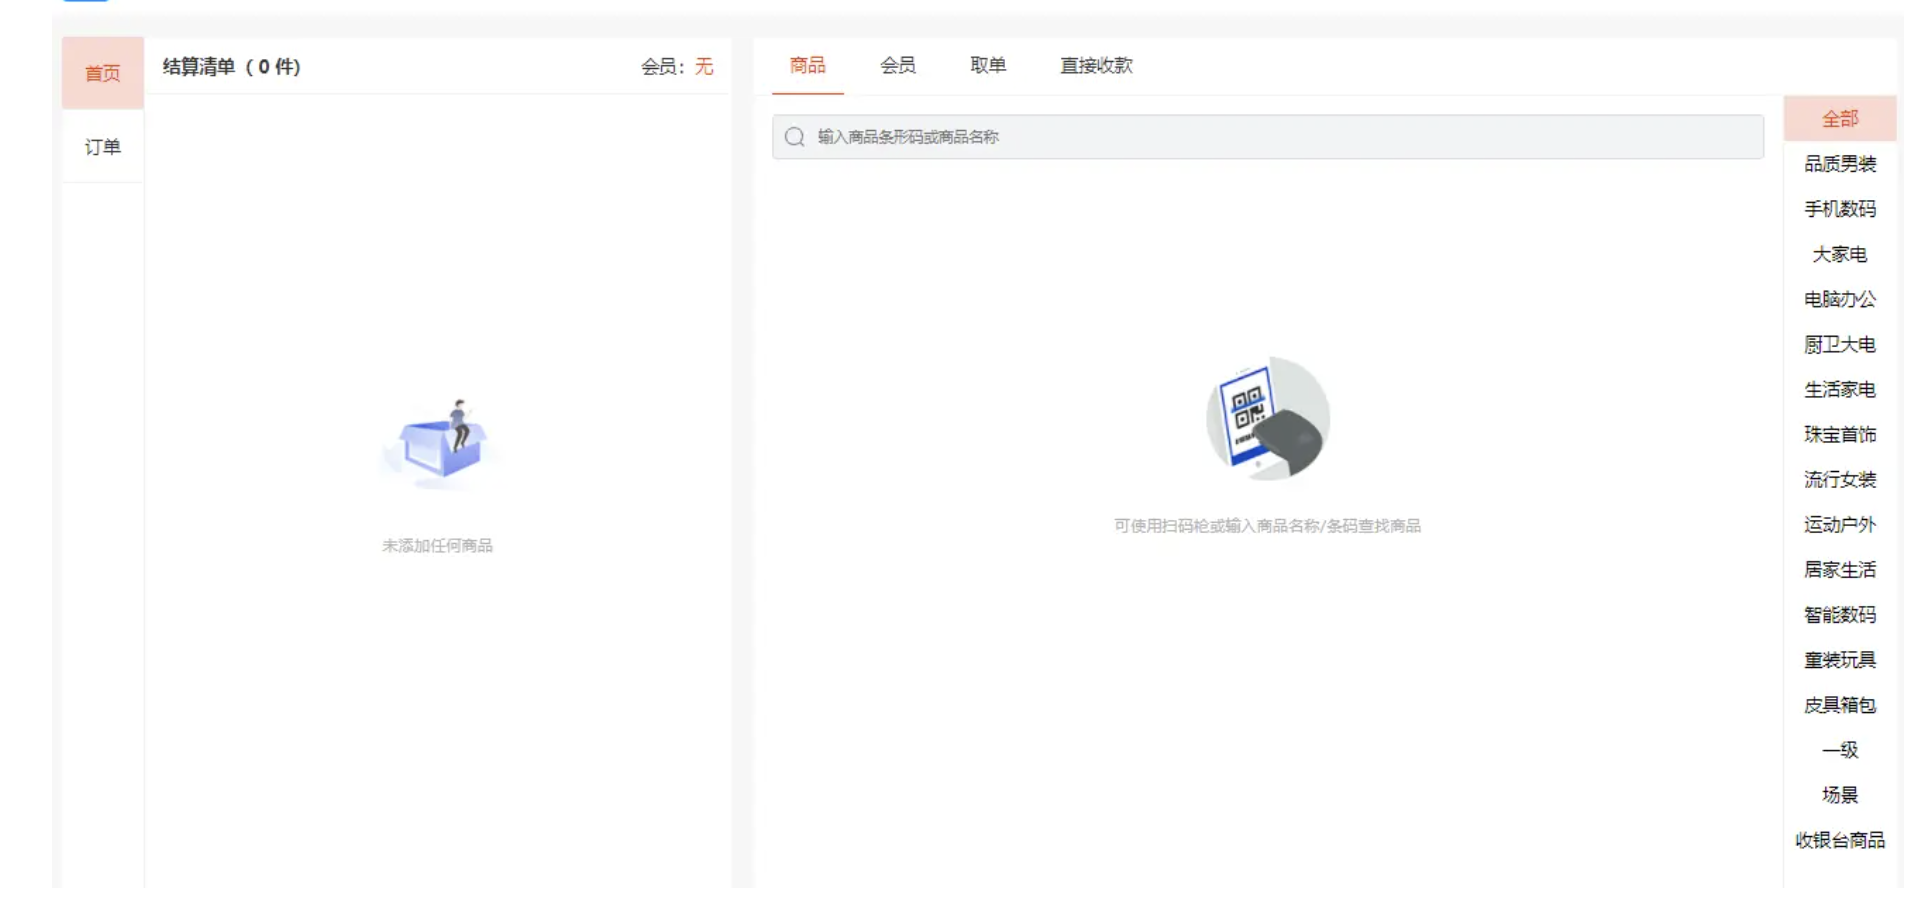
Task: Open the 首页 sidebar tab
Action: pyautogui.click(x=103, y=73)
